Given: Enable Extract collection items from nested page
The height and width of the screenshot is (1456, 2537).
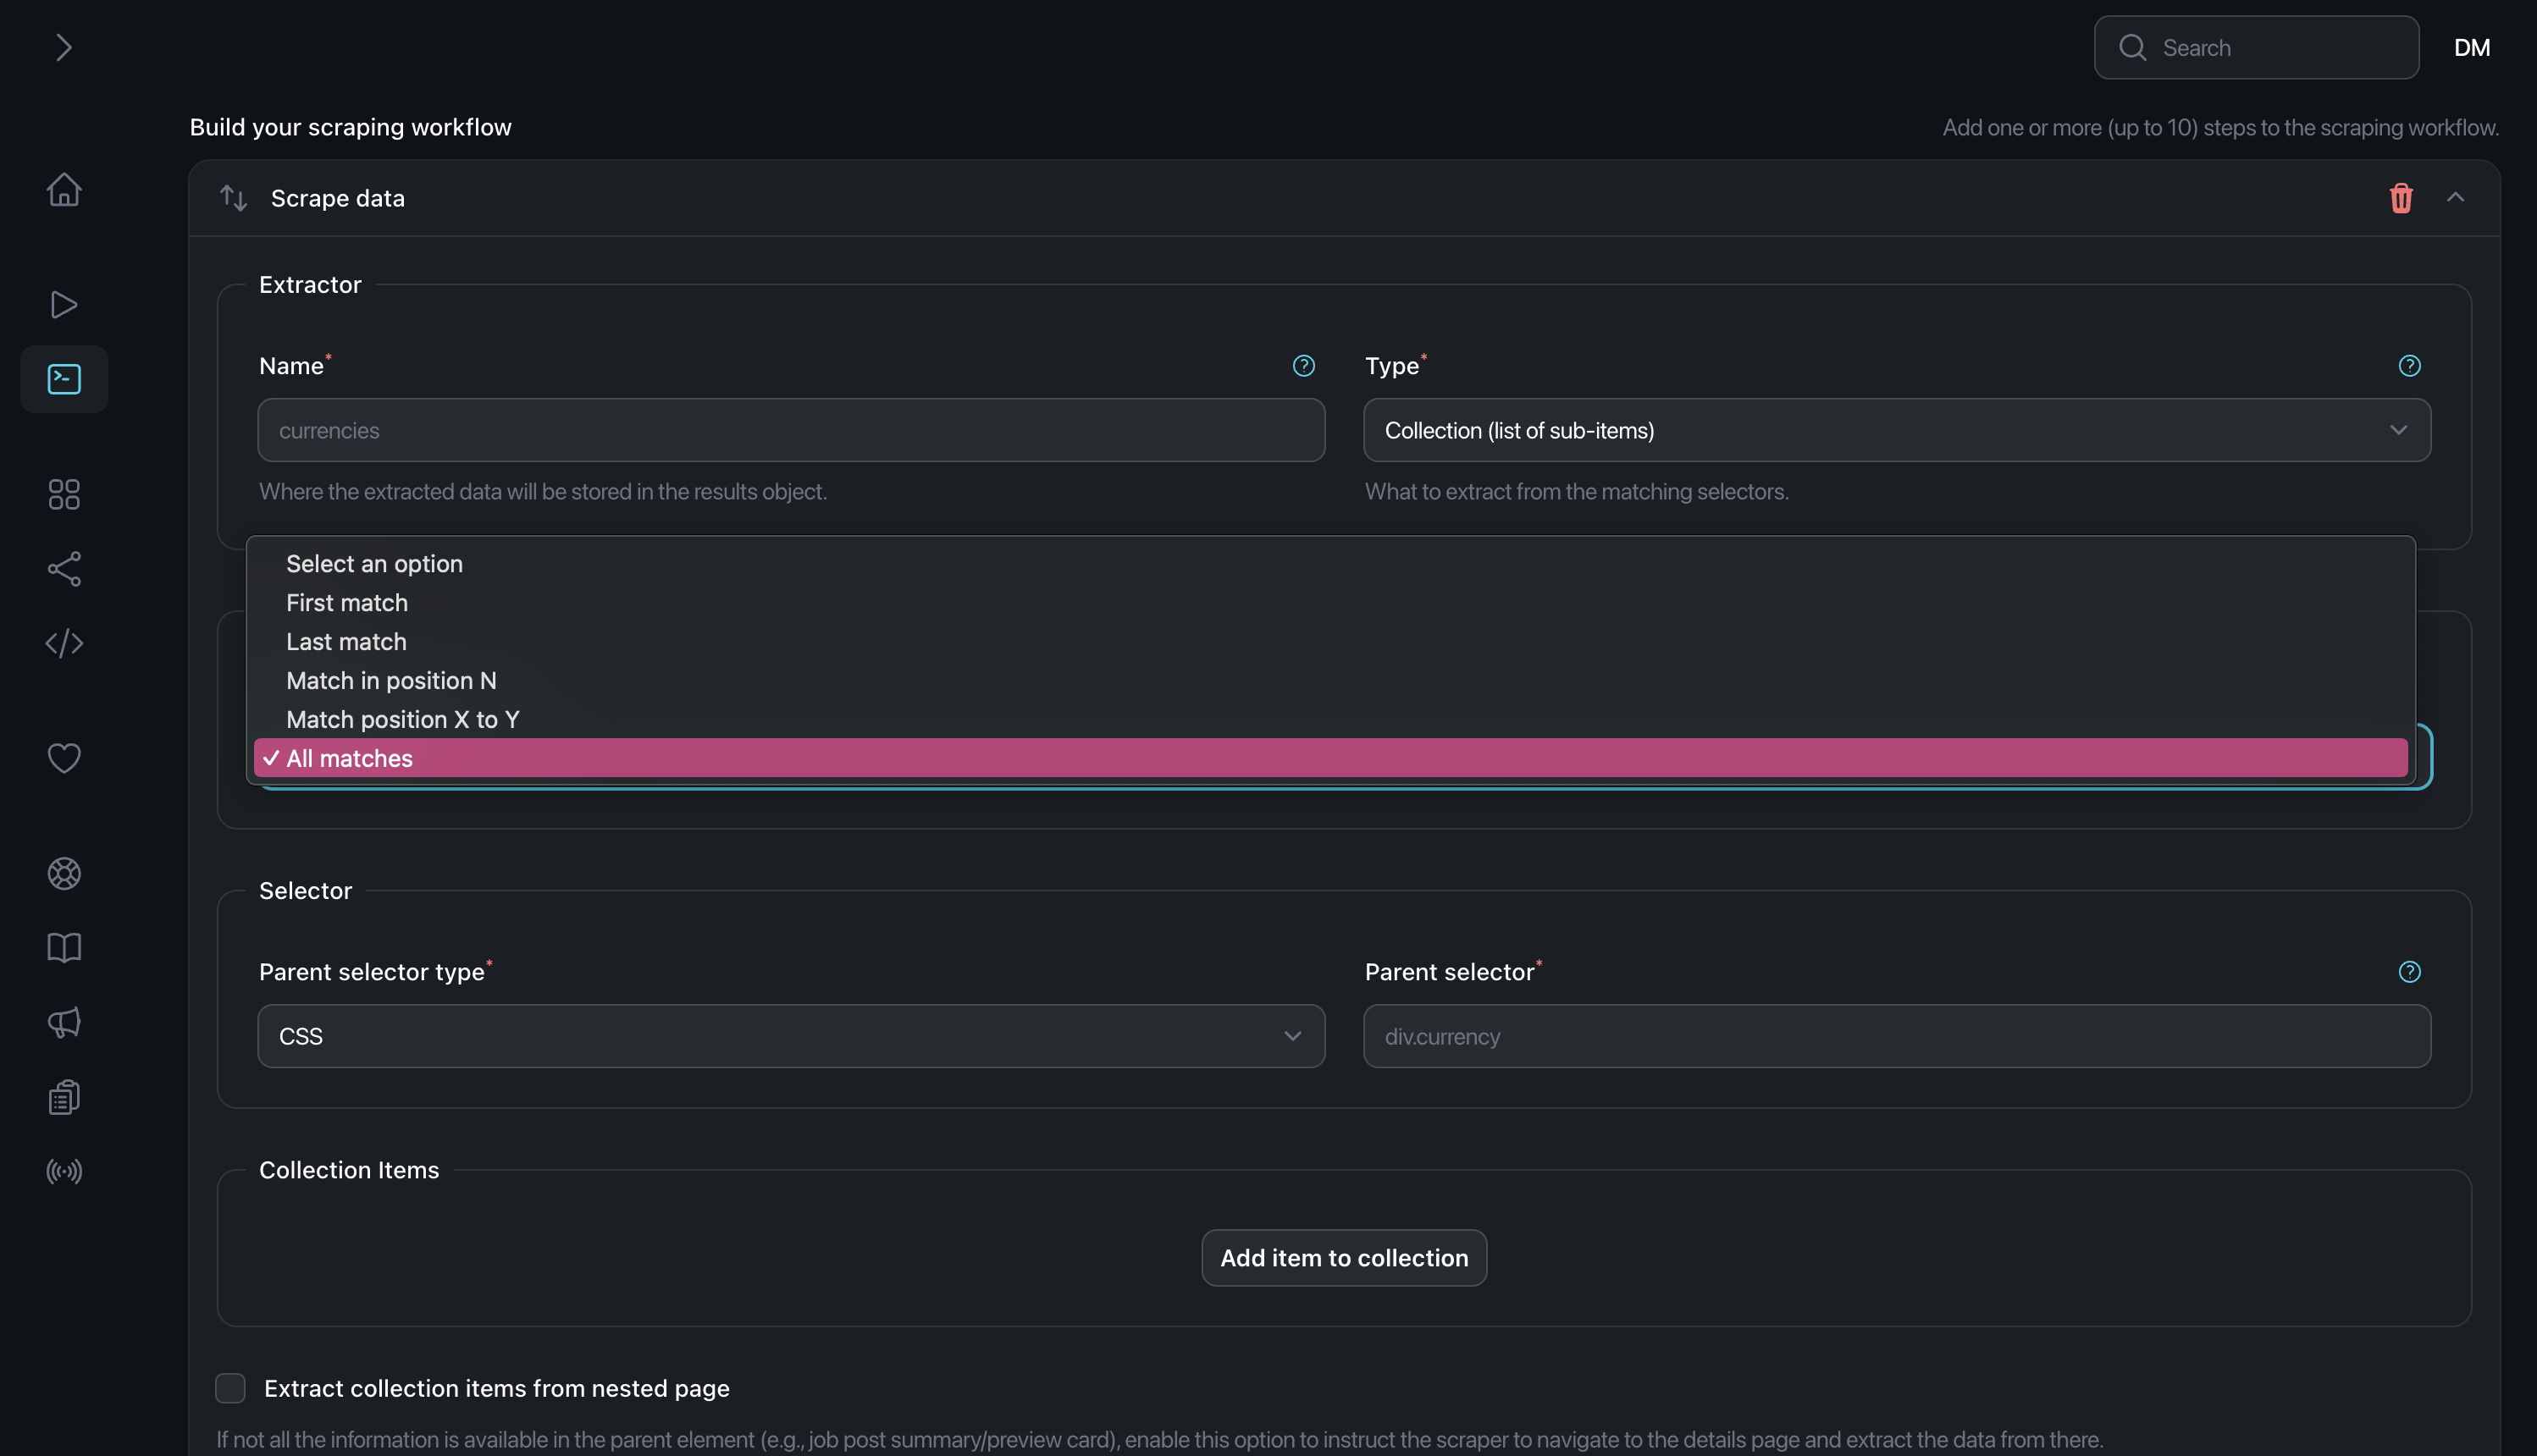Looking at the screenshot, I should point(230,1388).
